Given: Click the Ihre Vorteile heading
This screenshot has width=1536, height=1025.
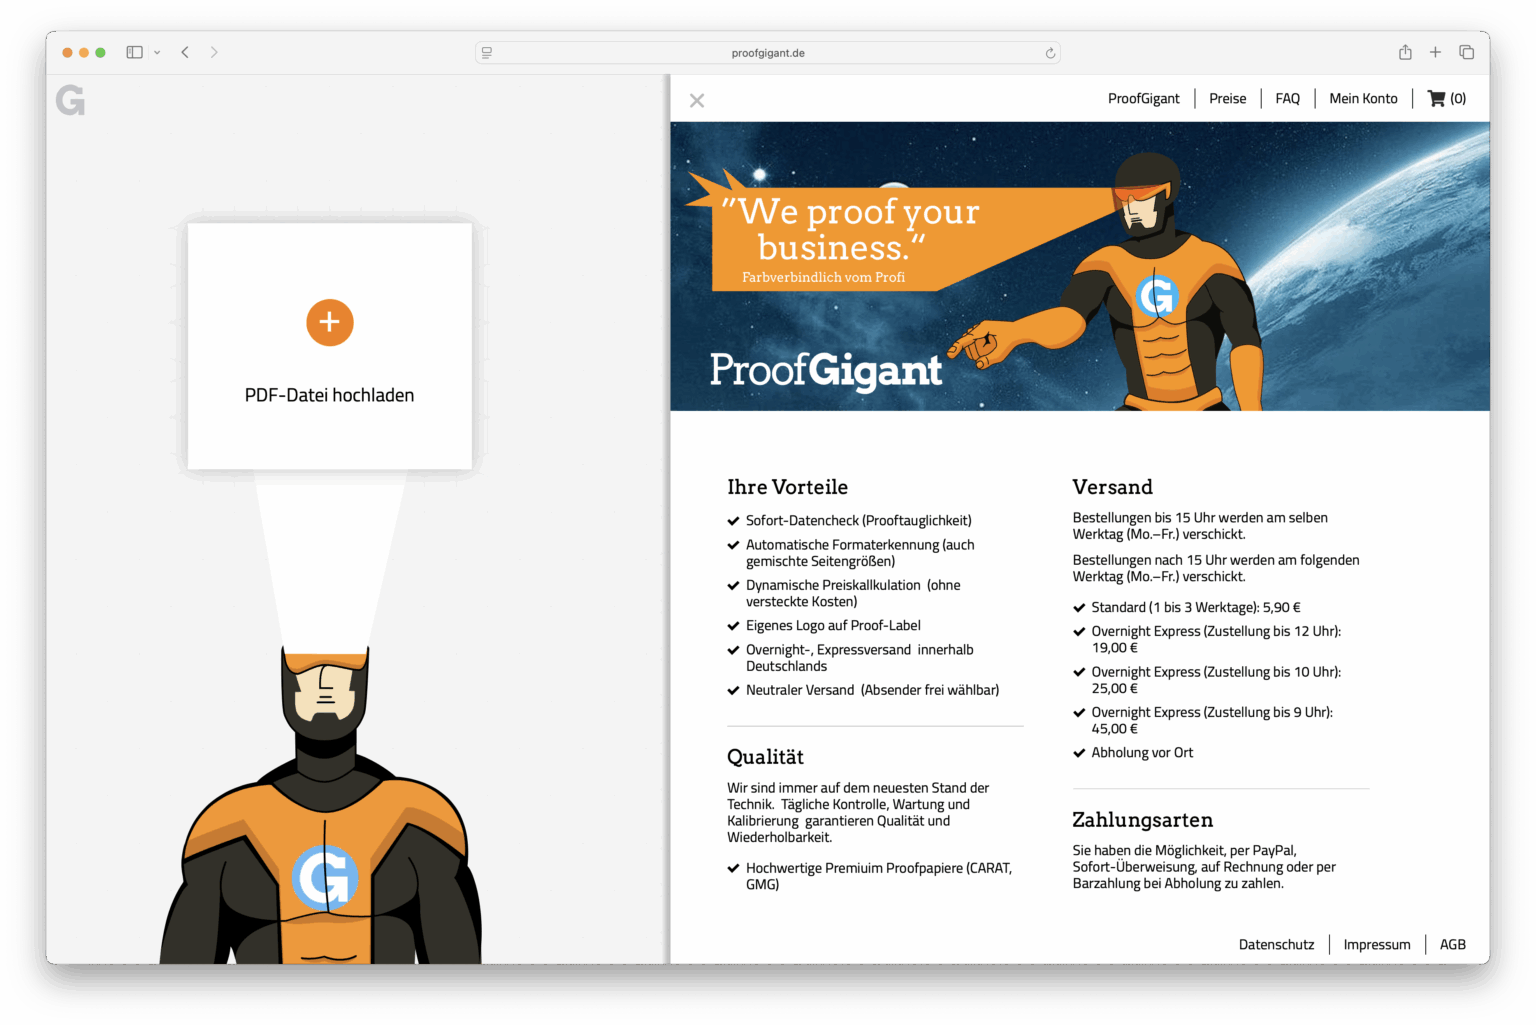Looking at the screenshot, I should 787,487.
